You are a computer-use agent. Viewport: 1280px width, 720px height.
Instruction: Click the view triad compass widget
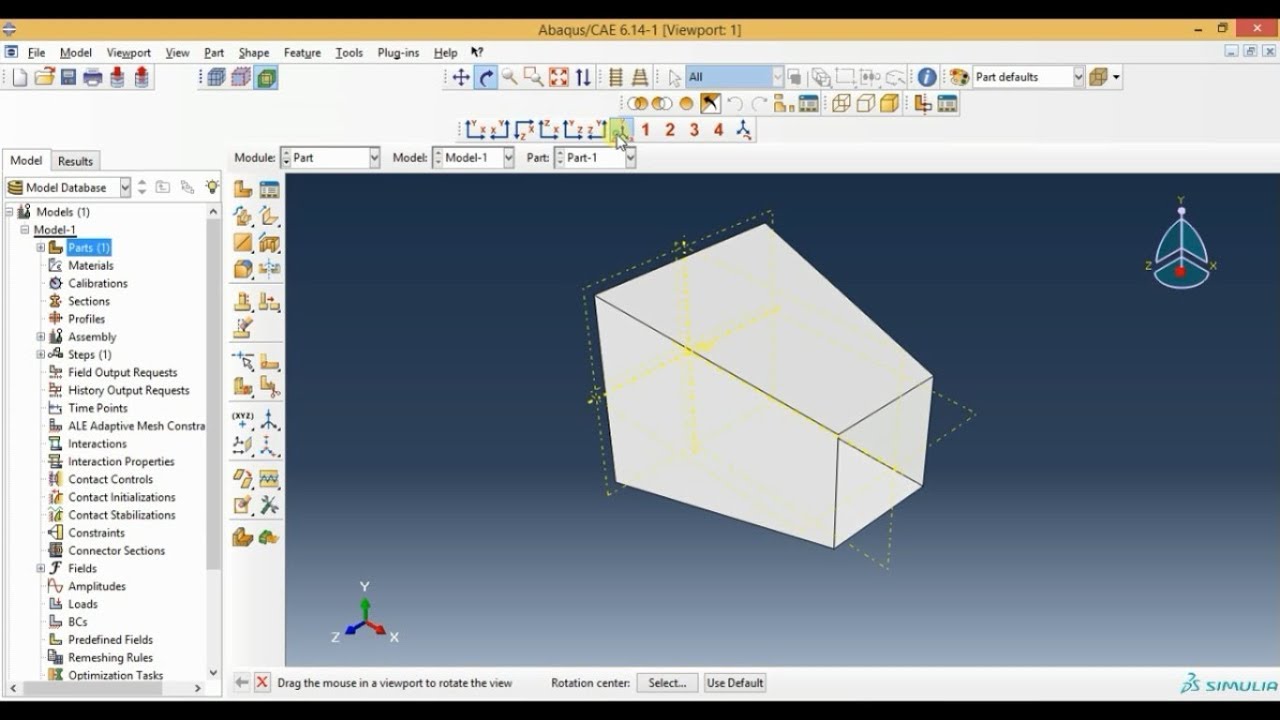tap(1181, 243)
